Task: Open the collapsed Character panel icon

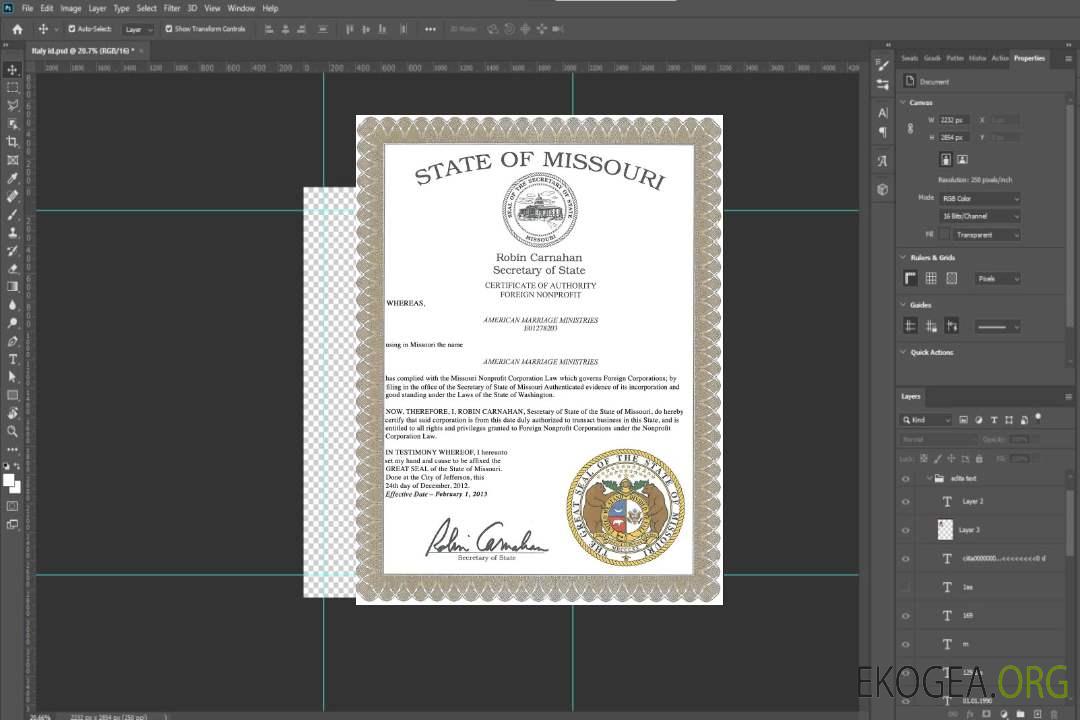Action: [882, 113]
